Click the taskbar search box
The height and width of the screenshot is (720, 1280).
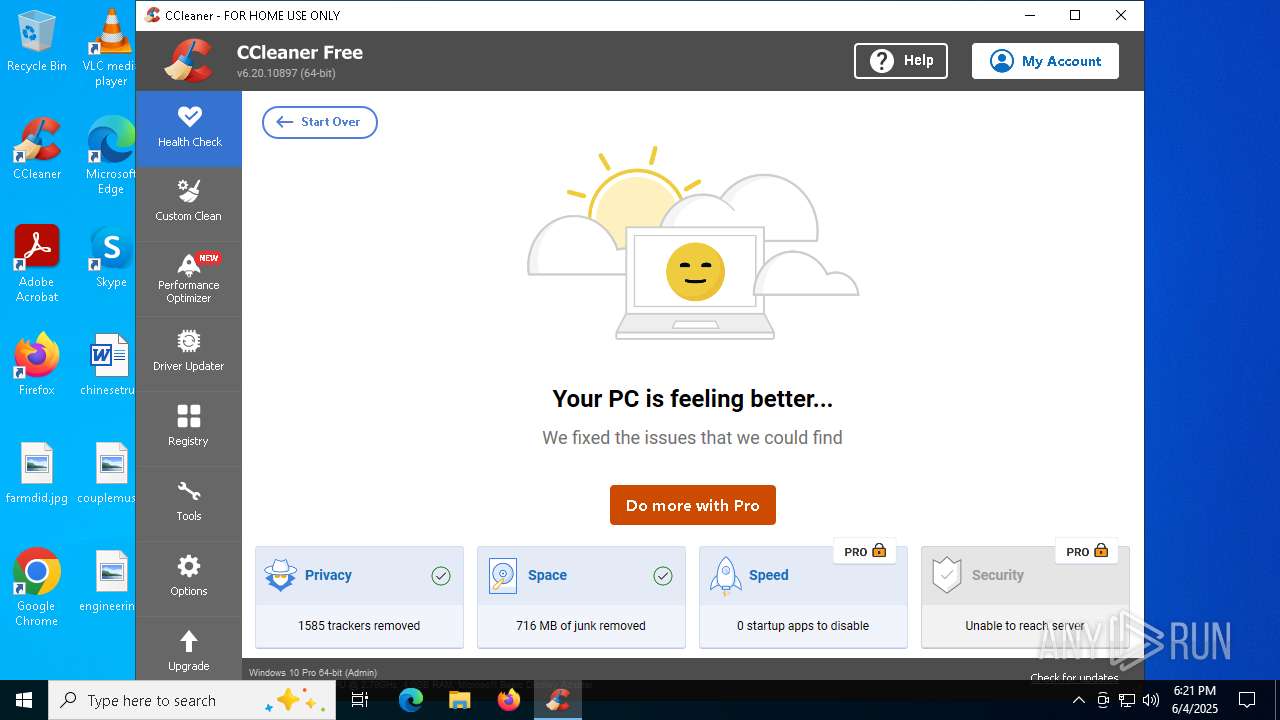click(192, 700)
